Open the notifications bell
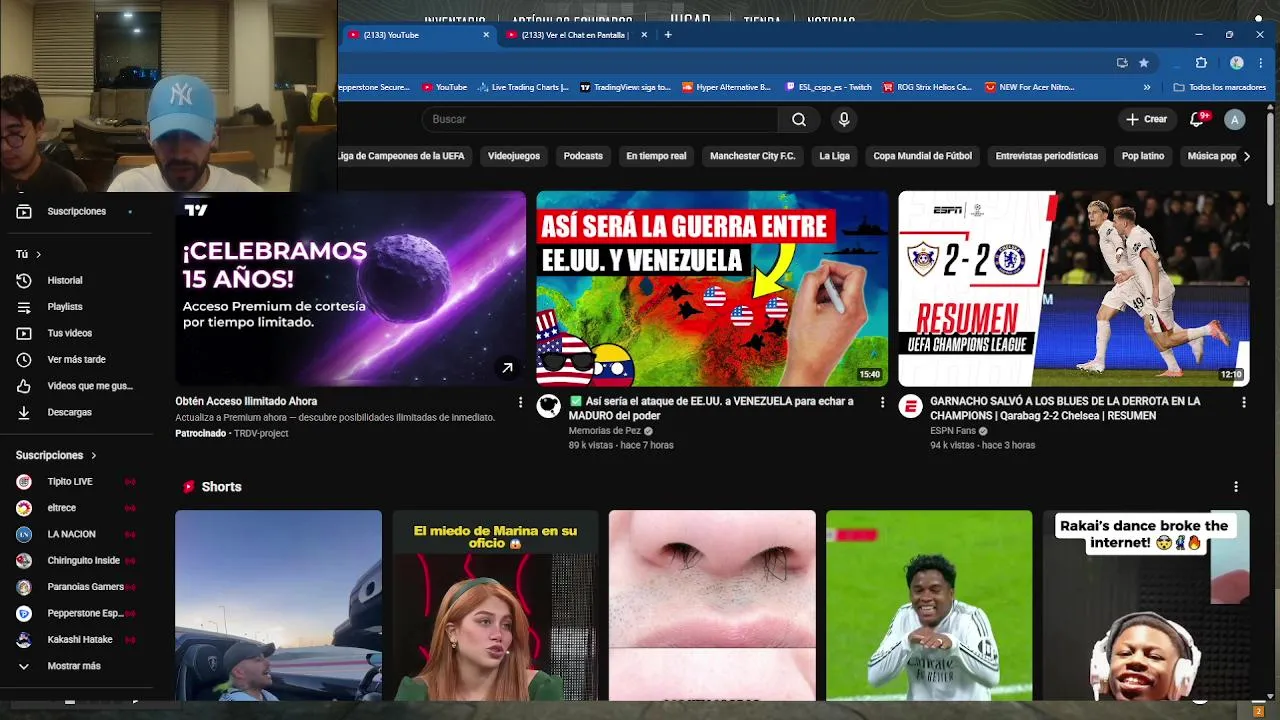This screenshot has height=720, width=1280. pos(1197,119)
